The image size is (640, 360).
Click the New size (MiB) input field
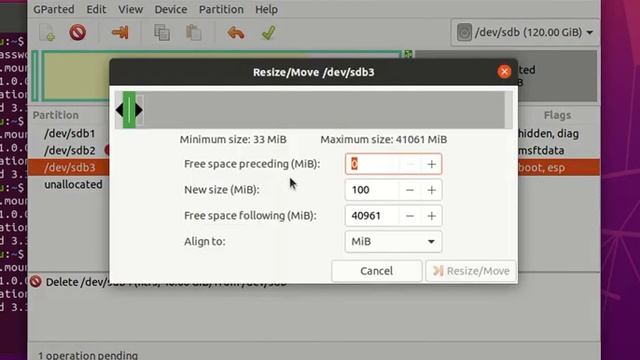click(373, 190)
